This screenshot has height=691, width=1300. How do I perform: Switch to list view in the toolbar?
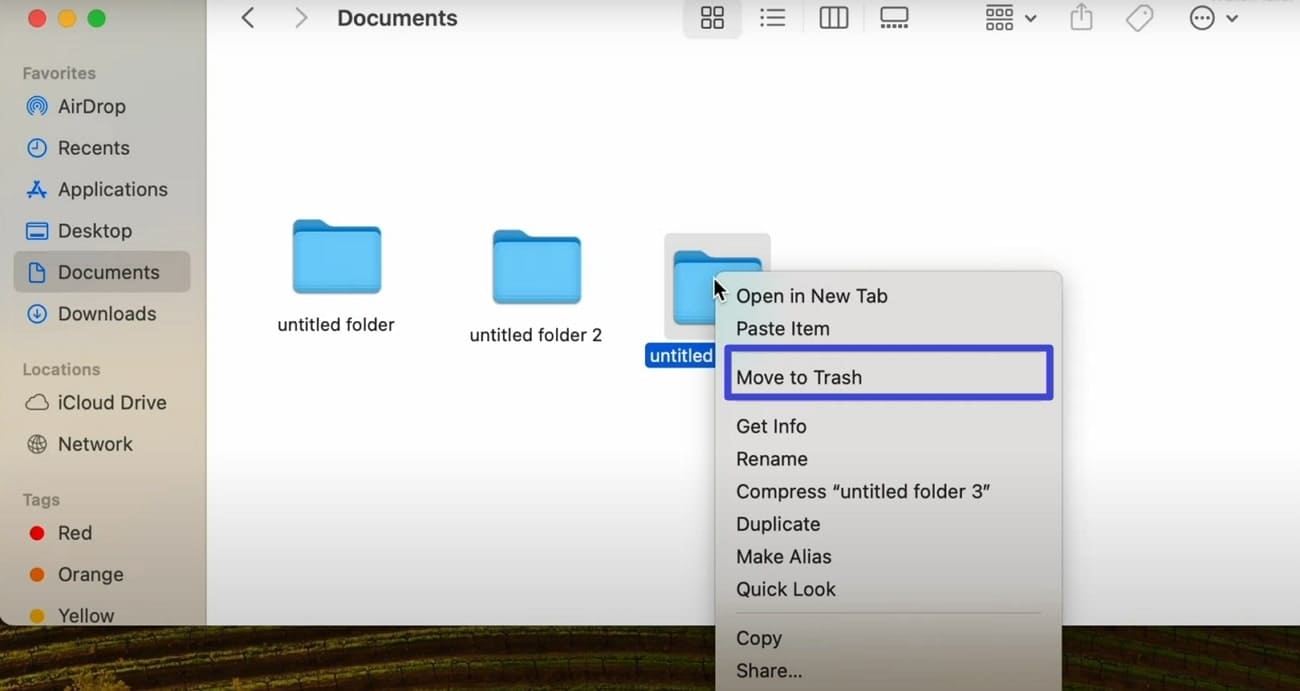coord(772,17)
